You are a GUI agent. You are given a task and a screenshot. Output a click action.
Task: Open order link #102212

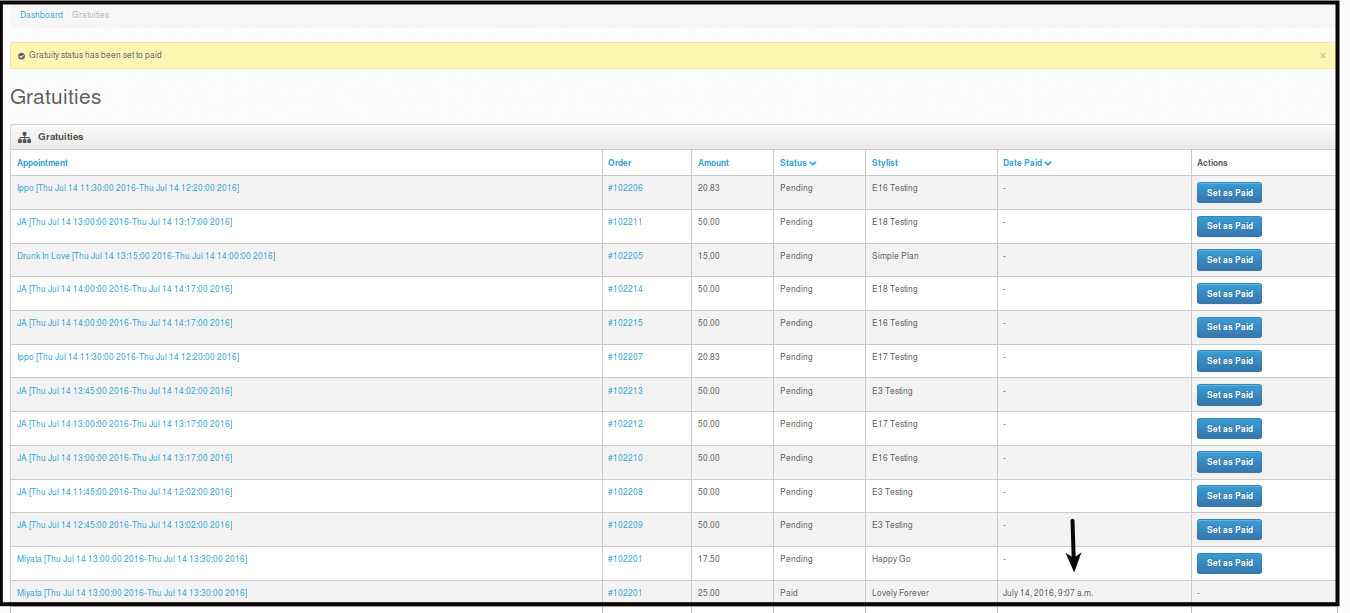[x=625, y=424]
